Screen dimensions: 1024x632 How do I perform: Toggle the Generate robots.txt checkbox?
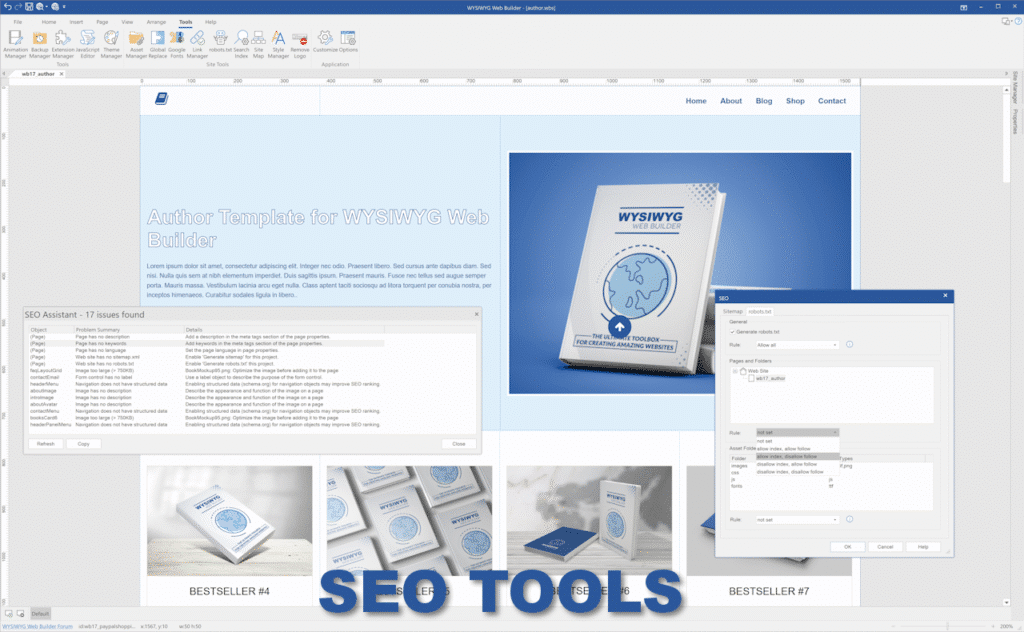731,332
